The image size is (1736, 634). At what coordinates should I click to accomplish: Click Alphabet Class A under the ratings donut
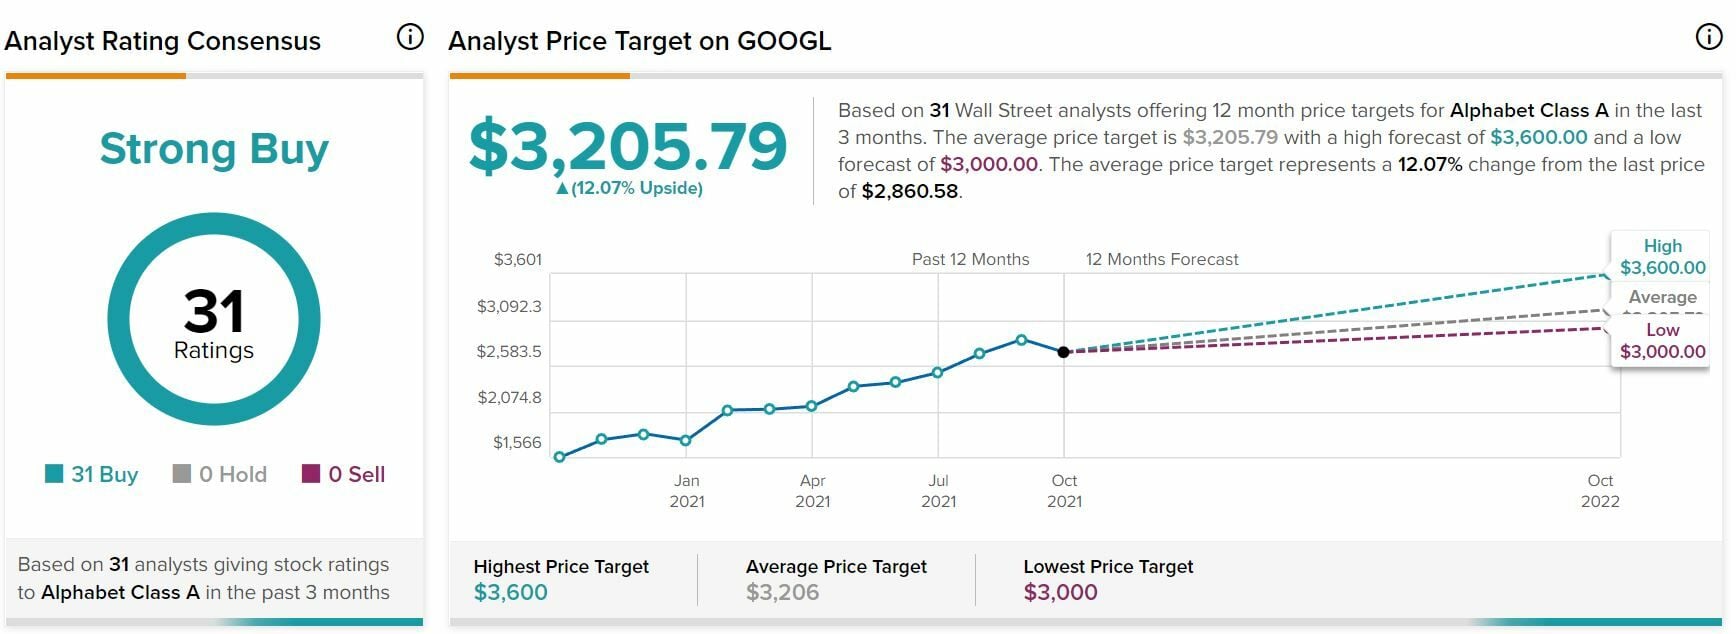[x=120, y=592]
